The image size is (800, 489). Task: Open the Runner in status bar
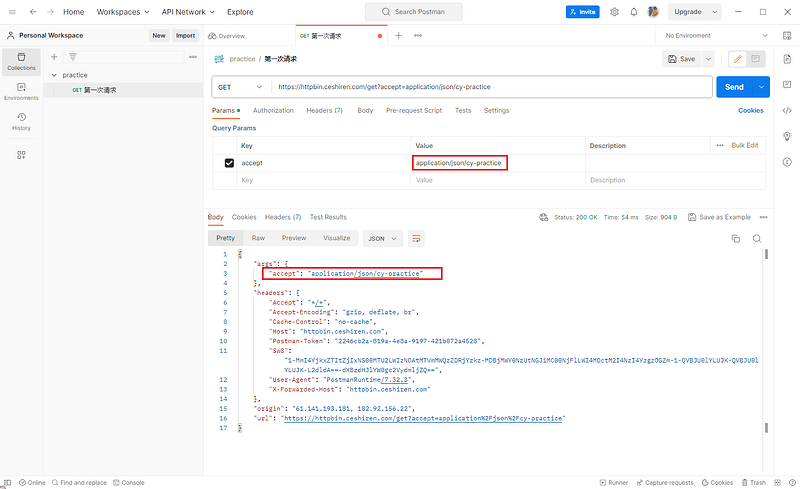coord(614,482)
